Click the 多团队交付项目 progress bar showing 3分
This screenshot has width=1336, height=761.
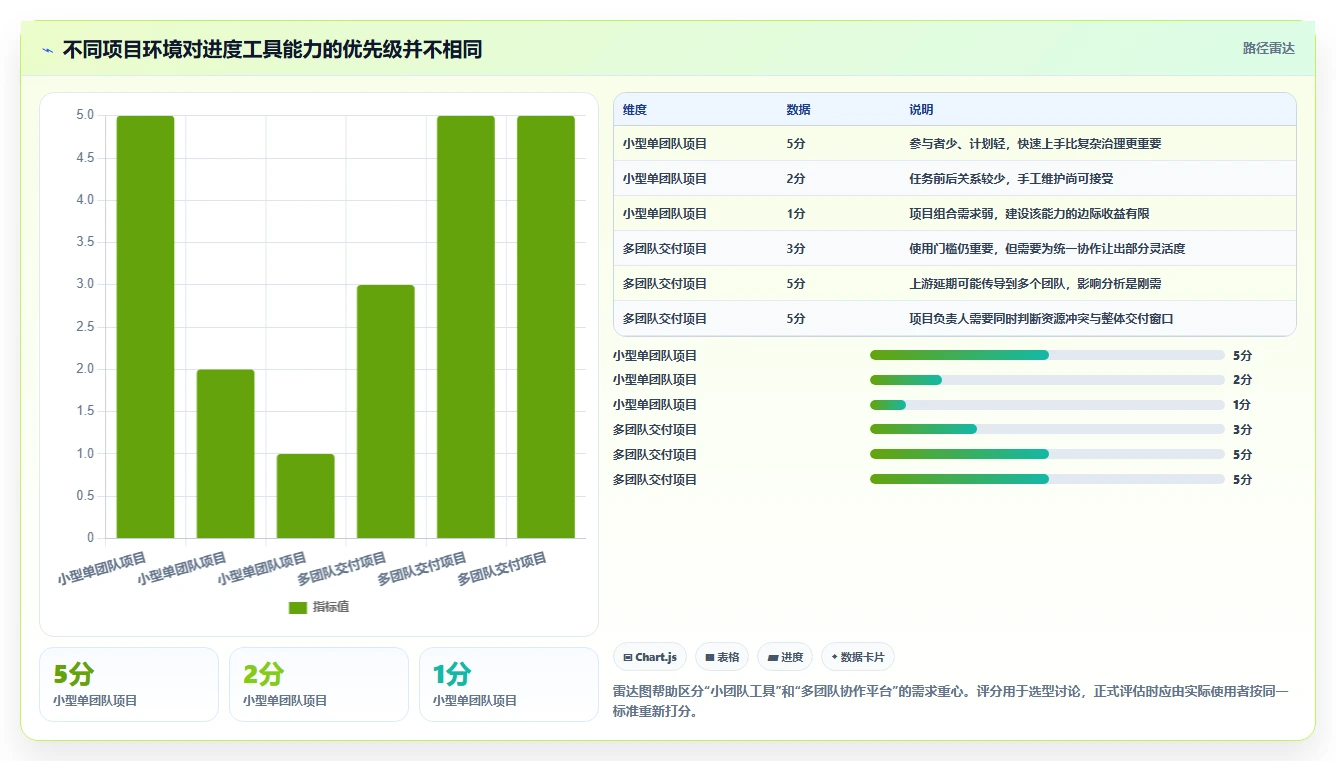[x=1047, y=430]
